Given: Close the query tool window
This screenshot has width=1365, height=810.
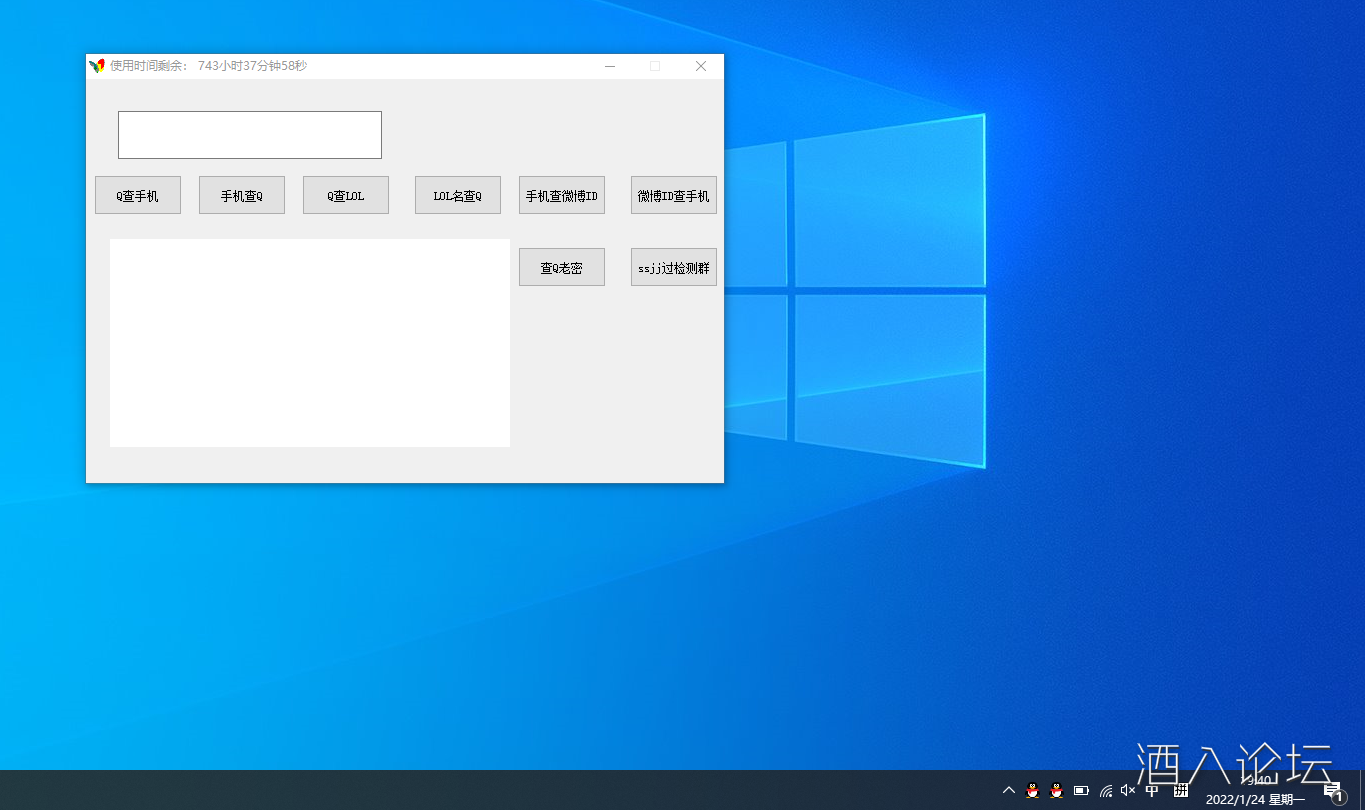Looking at the screenshot, I should click(701, 66).
